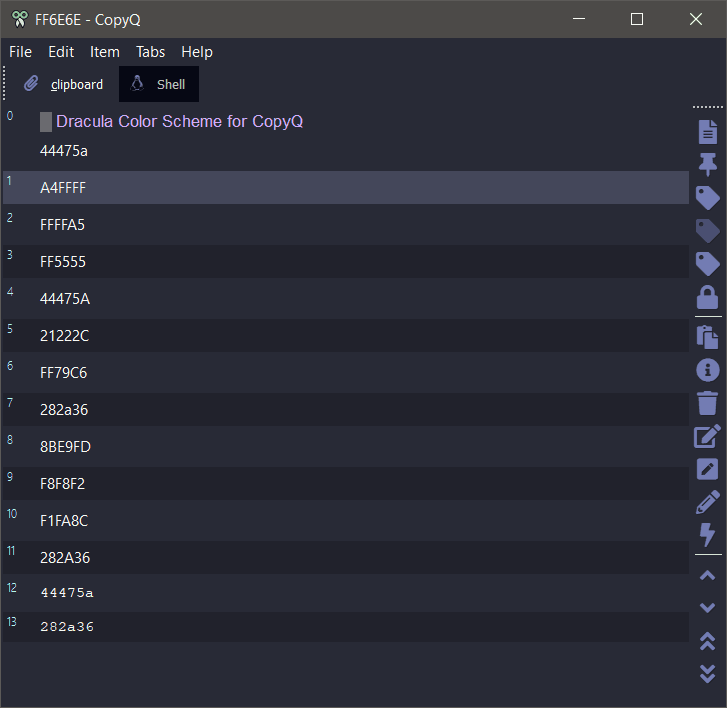Open the File menu
727x708 pixels.
pyautogui.click(x=20, y=52)
